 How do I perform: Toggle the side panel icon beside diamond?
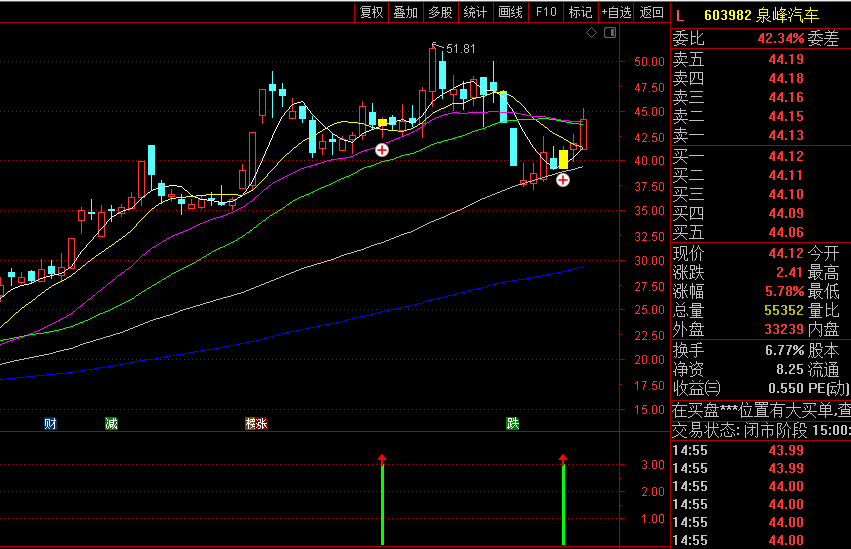point(609,33)
